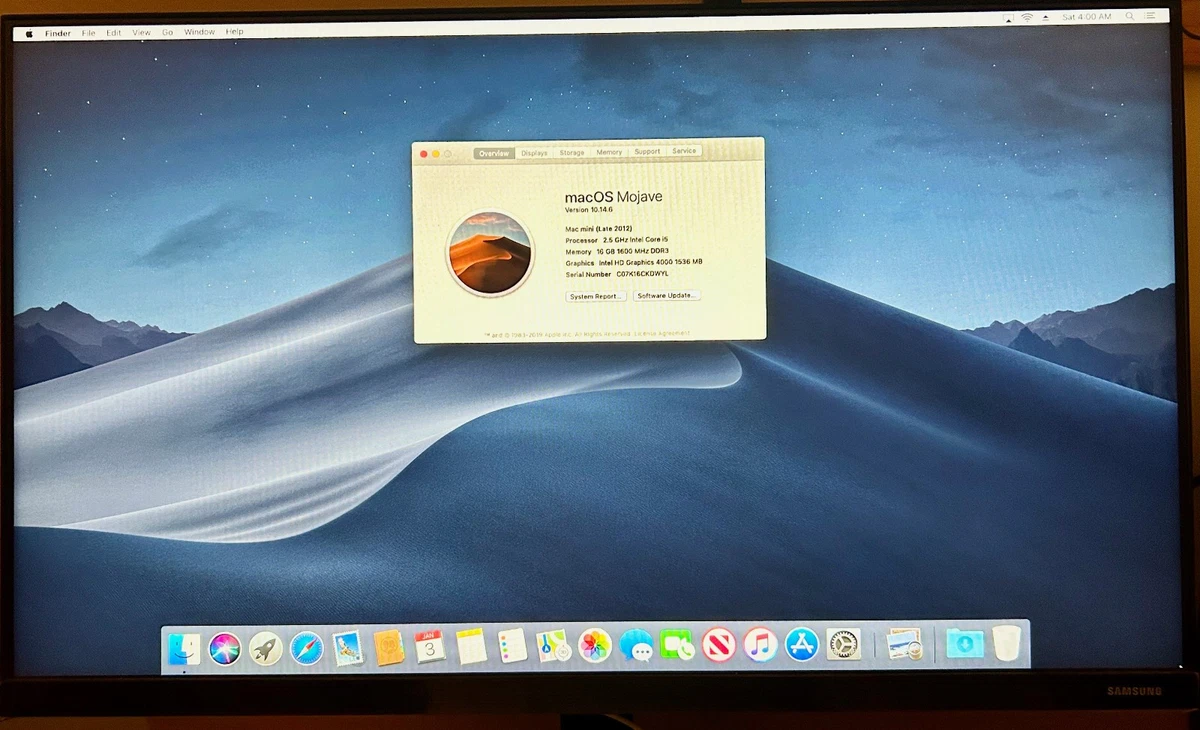The width and height of the screenshot is (1200, 730).
Task: Open Spotlight search in the menu bar
Action: (x=1129, y=16)
